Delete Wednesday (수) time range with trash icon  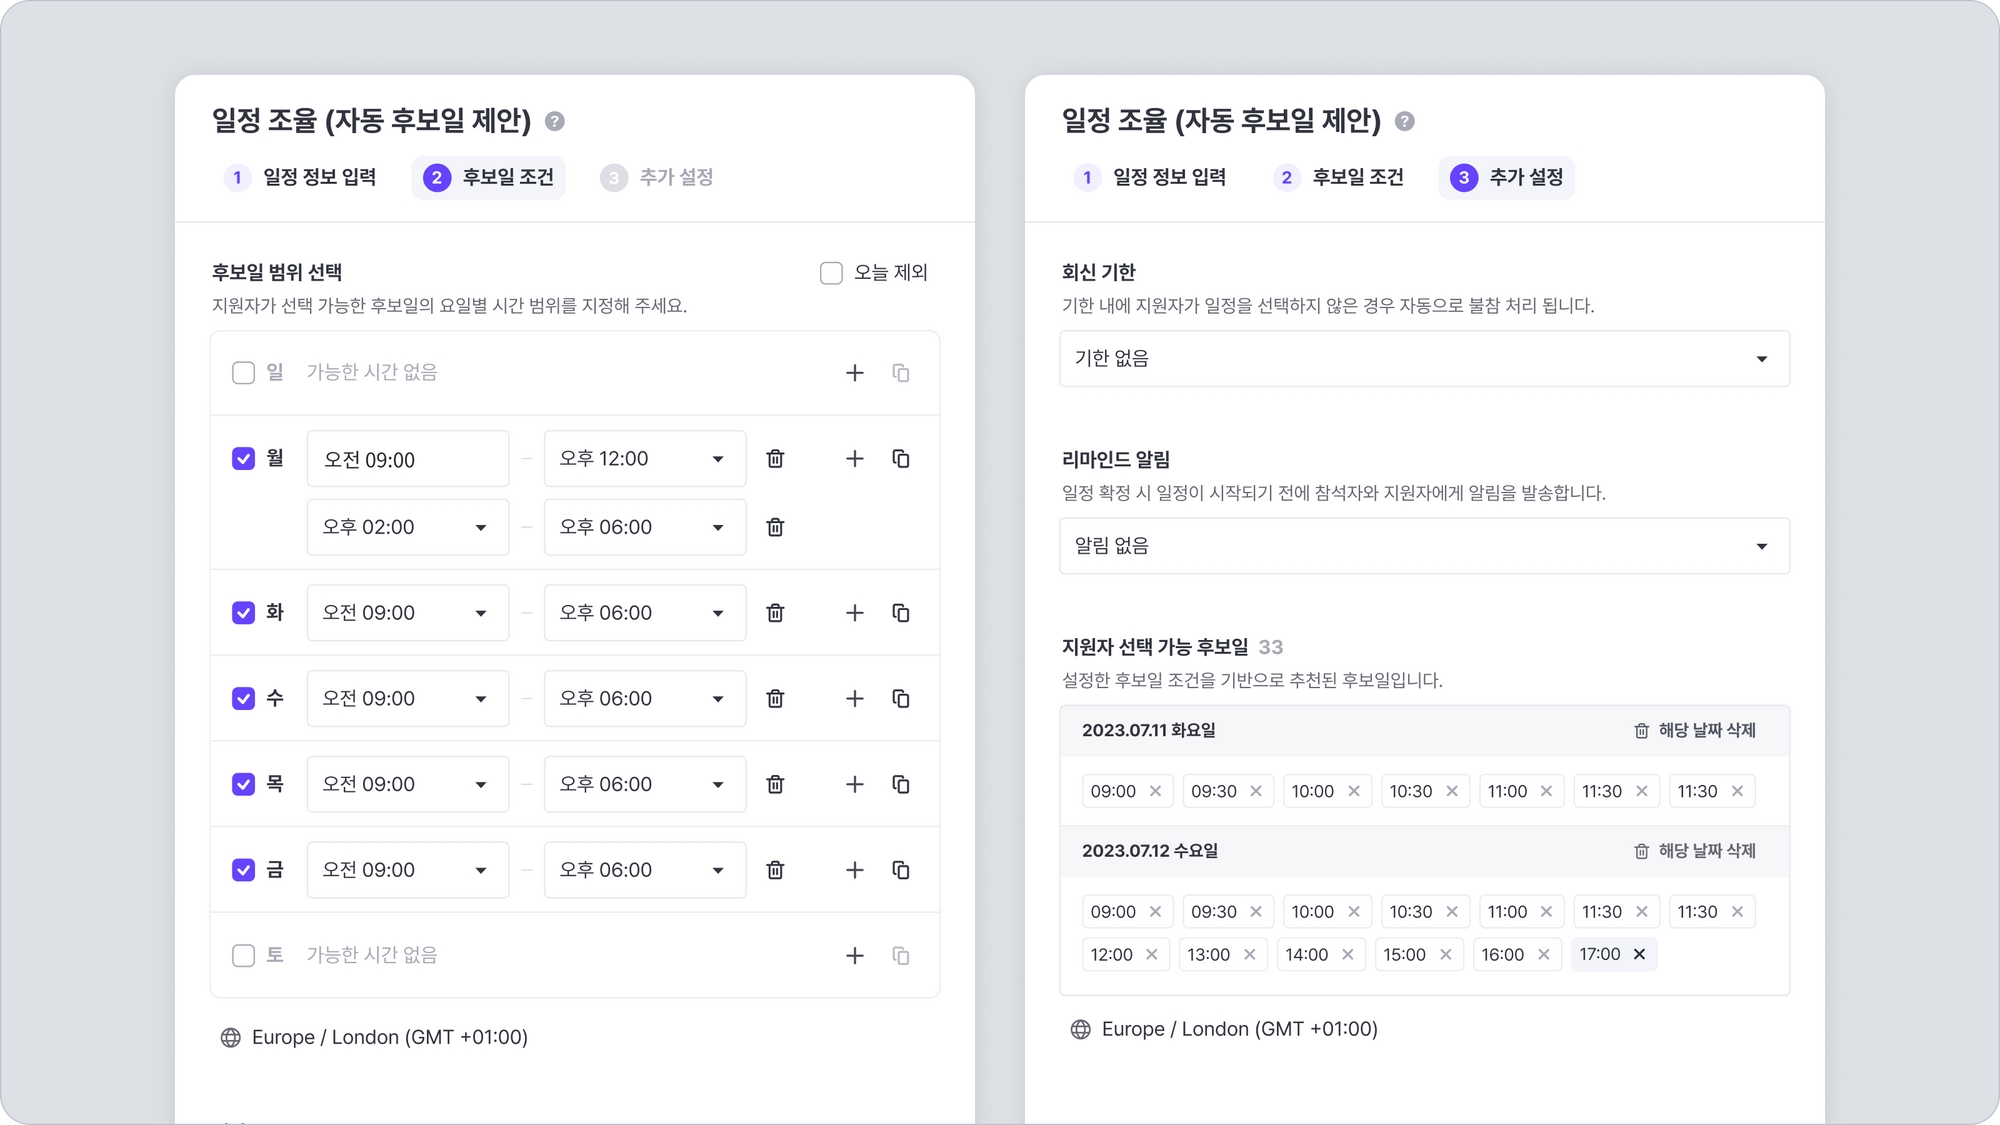tap(775, 699)
